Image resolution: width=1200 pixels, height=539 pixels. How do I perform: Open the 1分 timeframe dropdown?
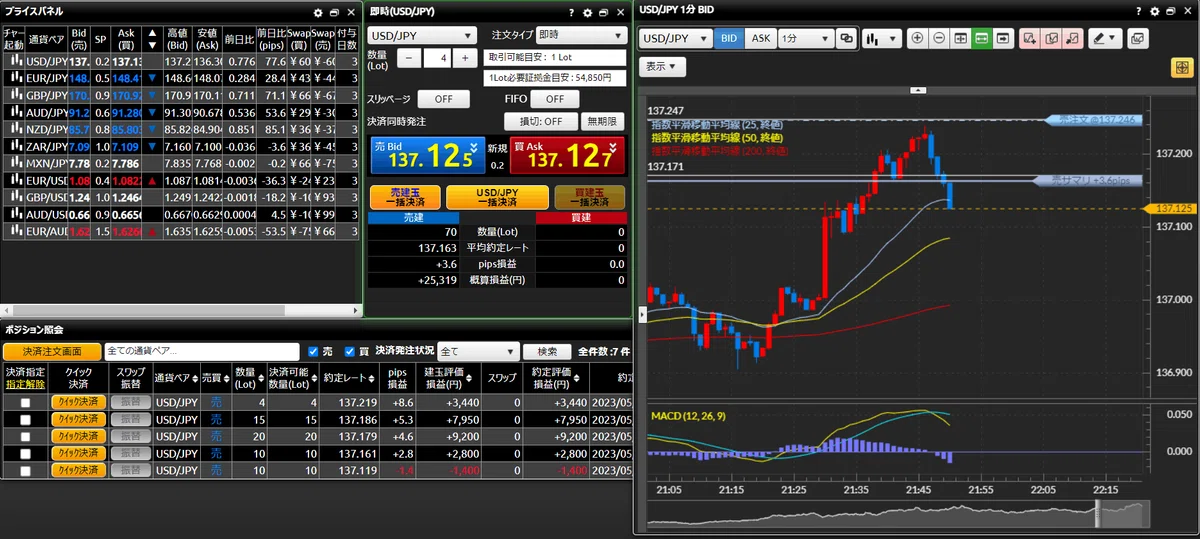(806, 38)
